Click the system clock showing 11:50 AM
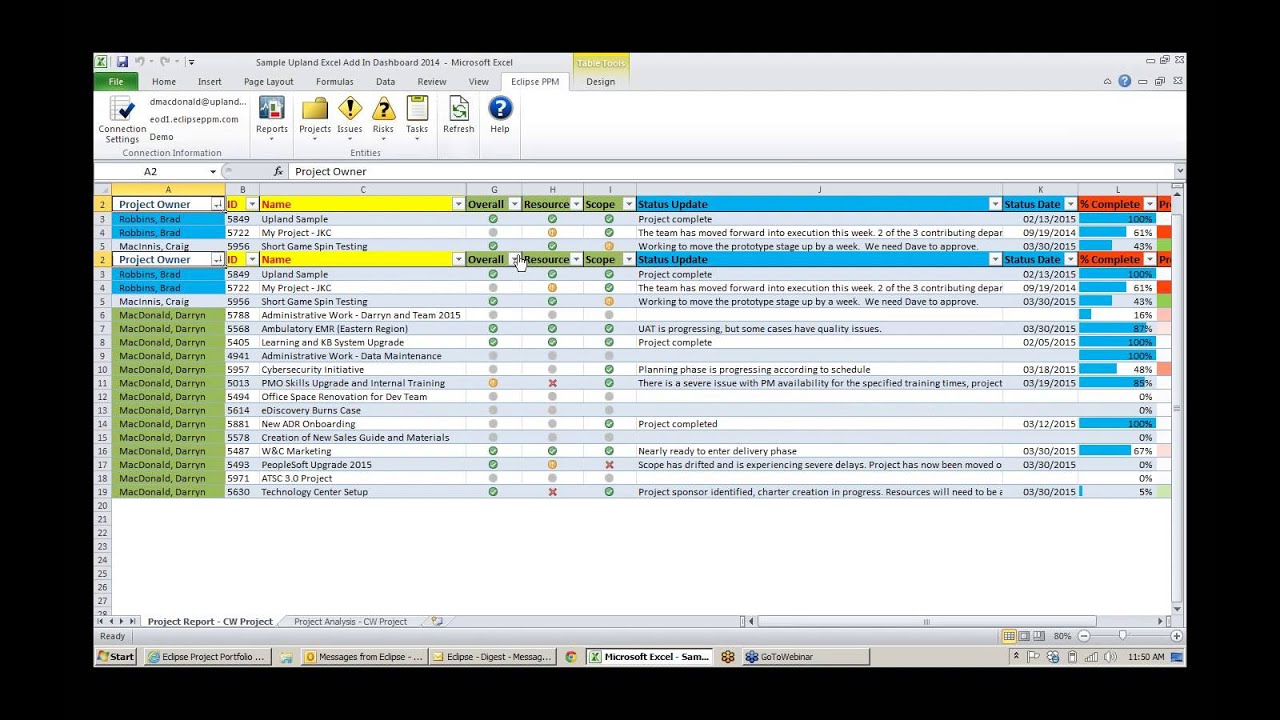The width and height of the screenshot is (1280, 720). [1145, 657]
